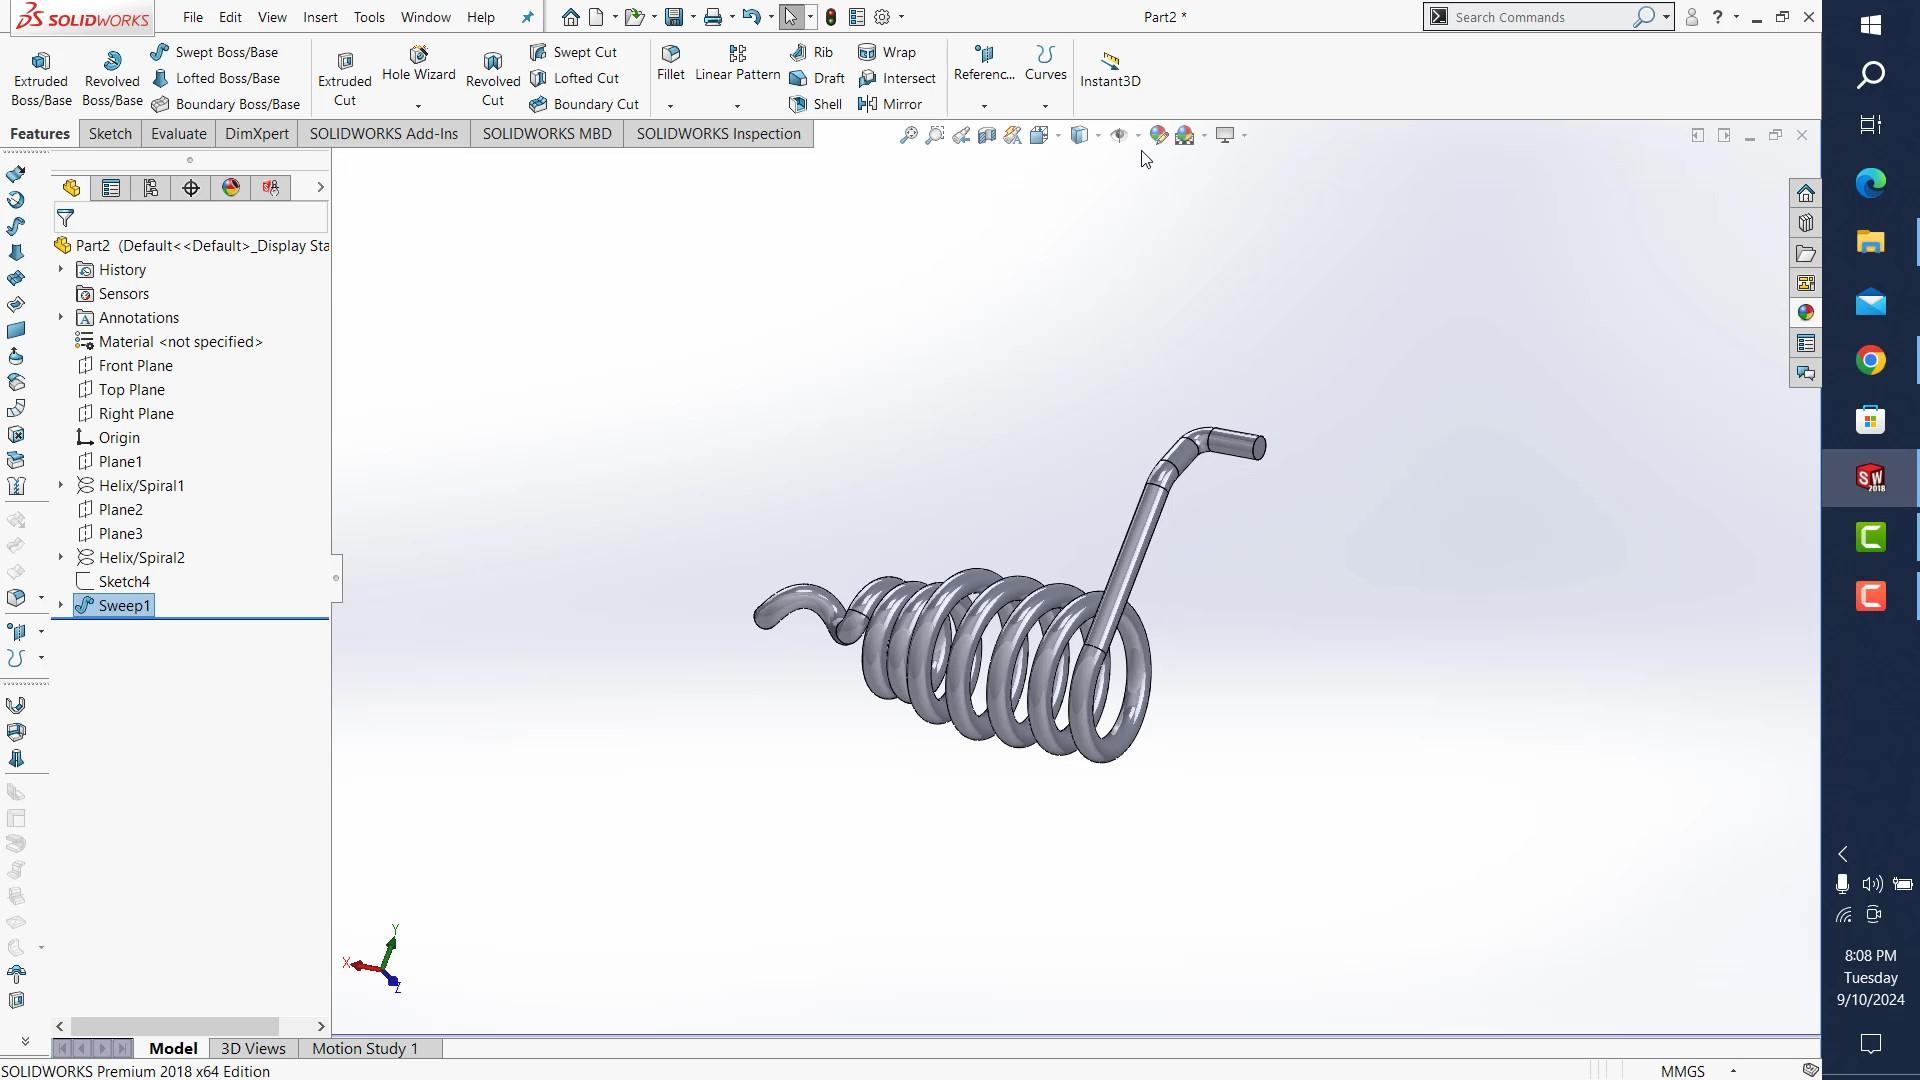
Task: Click the Zoom to Fit icon
Action: (x=908, y=135)
